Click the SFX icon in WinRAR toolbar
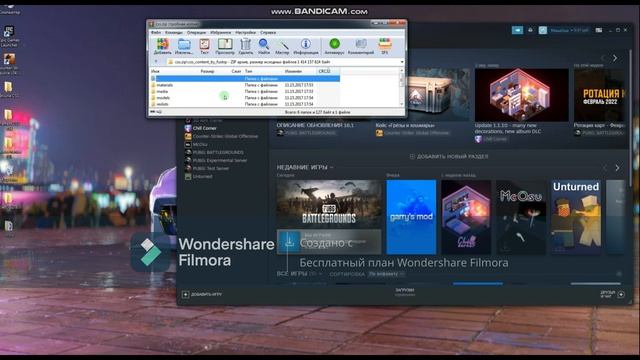The height and width of the screenshot is (360, 640). click(x=384, y=46)
